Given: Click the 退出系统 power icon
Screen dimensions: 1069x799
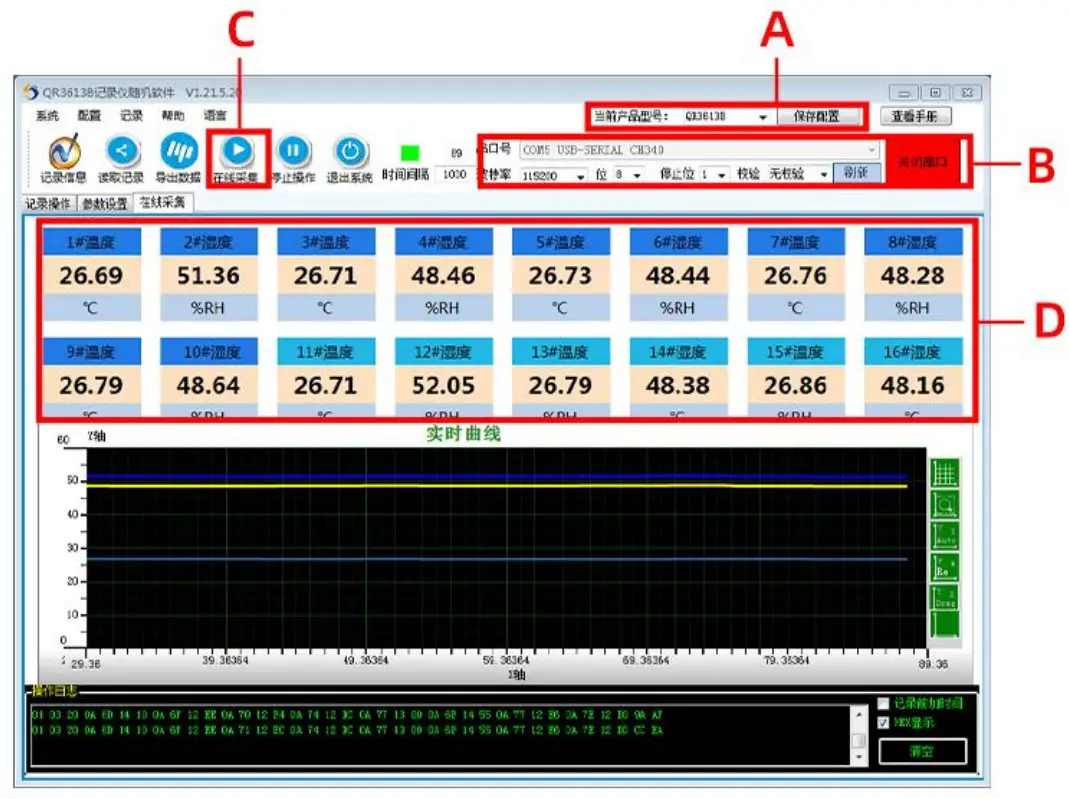Looking at the screenshot, I should (x=350, y=151).
